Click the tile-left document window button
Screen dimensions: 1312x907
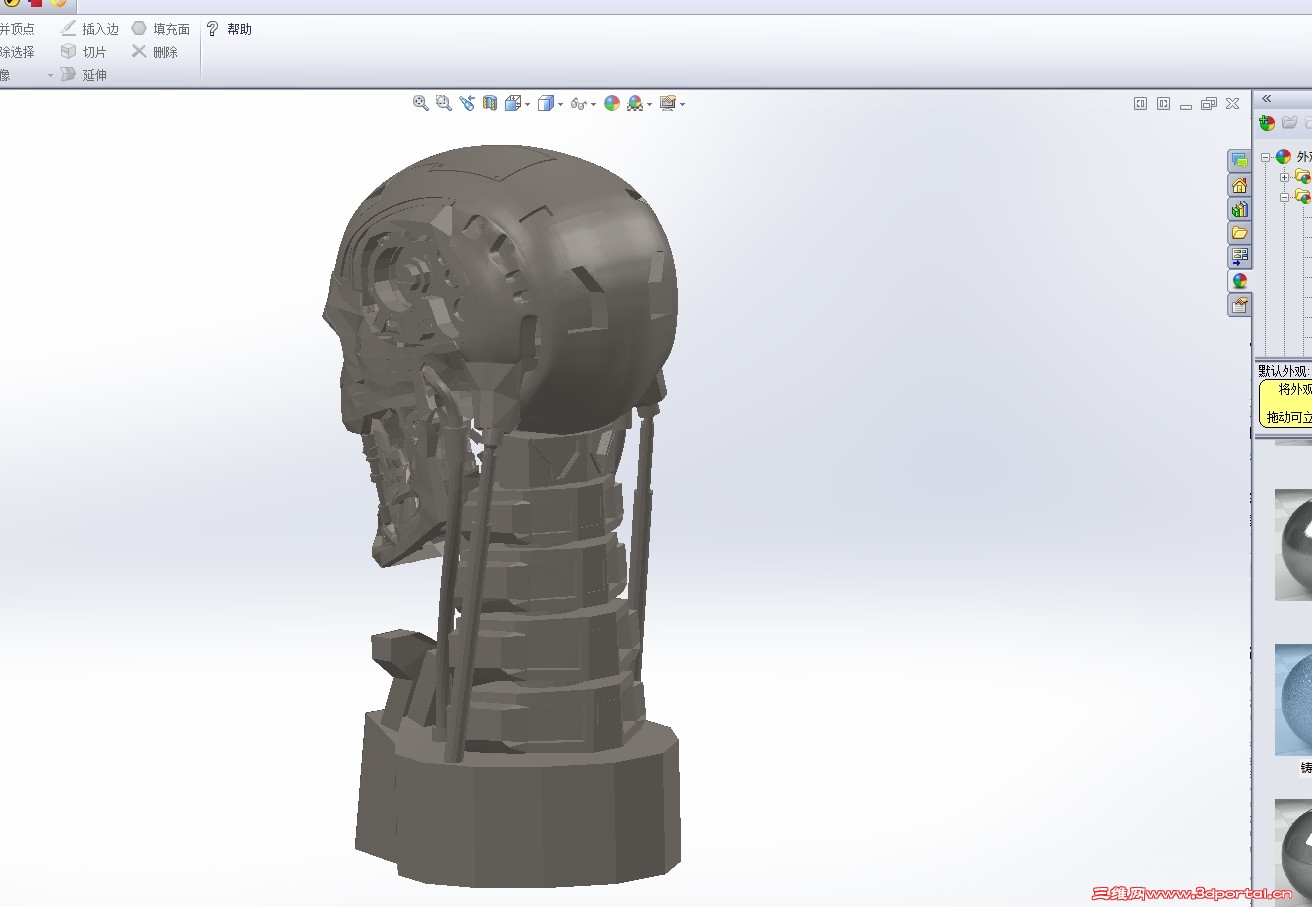coord(1140,103)
